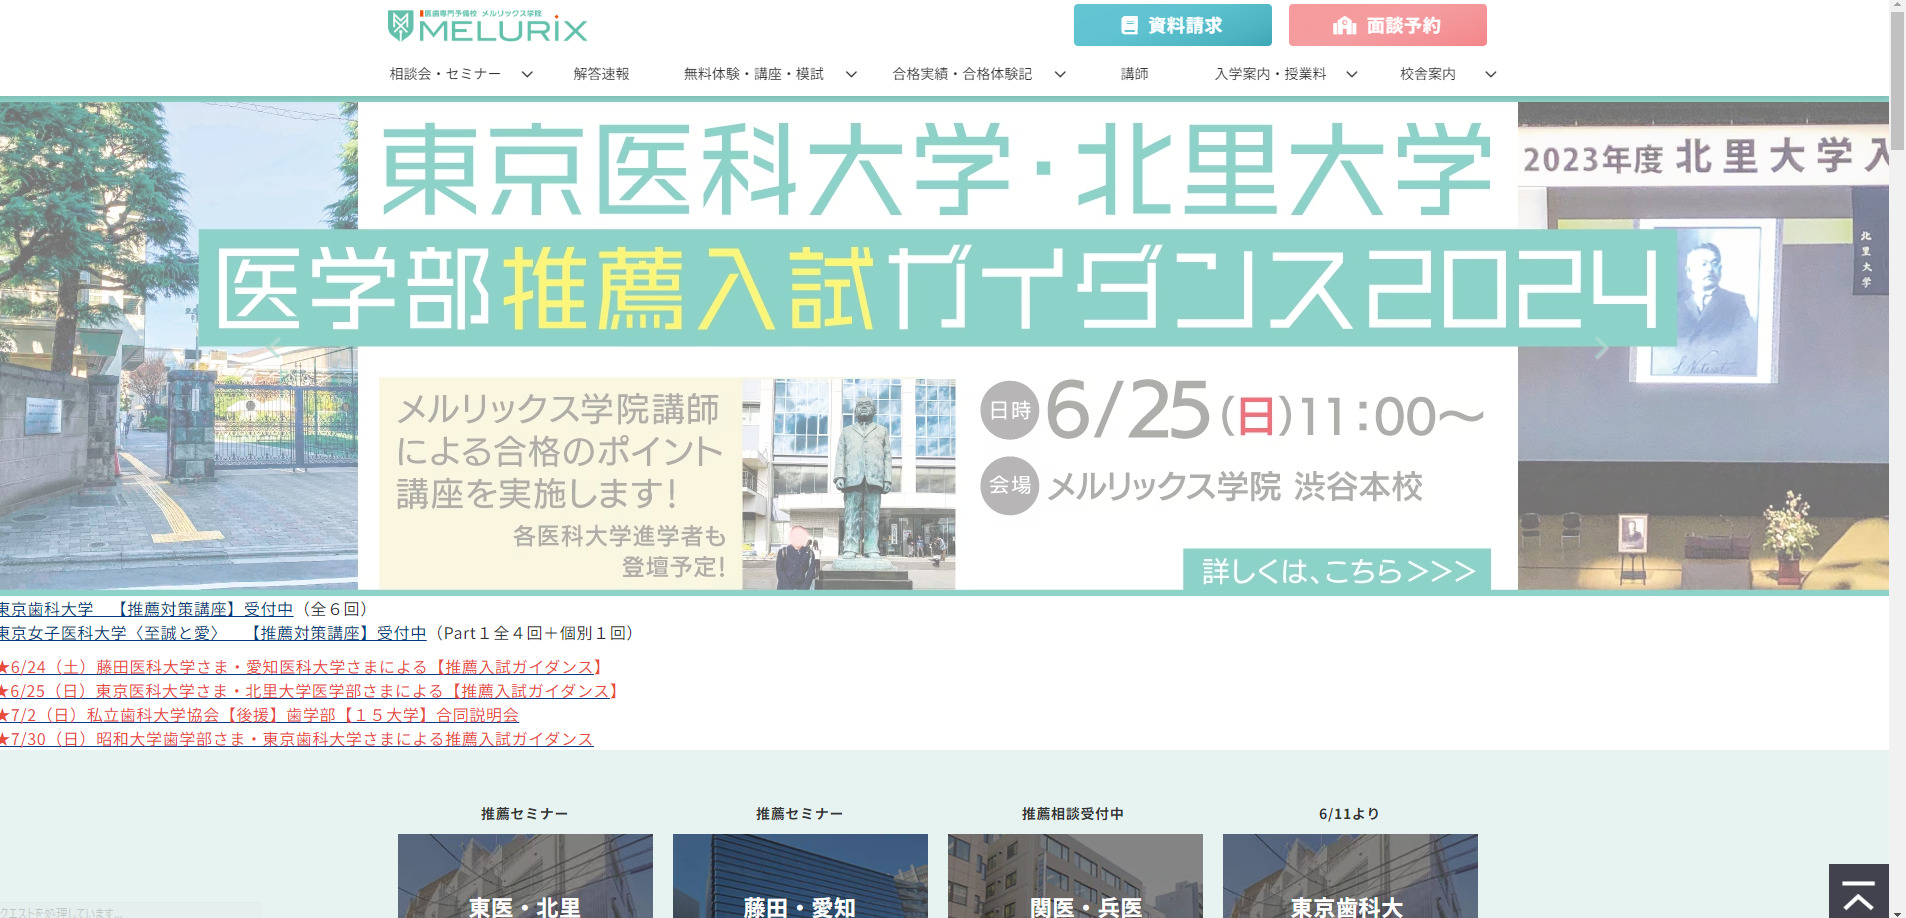Open 東京女子医科大学【推薦対策講座】受付中 link
This screenshot has width=1906, height=918.
[213, 633]
